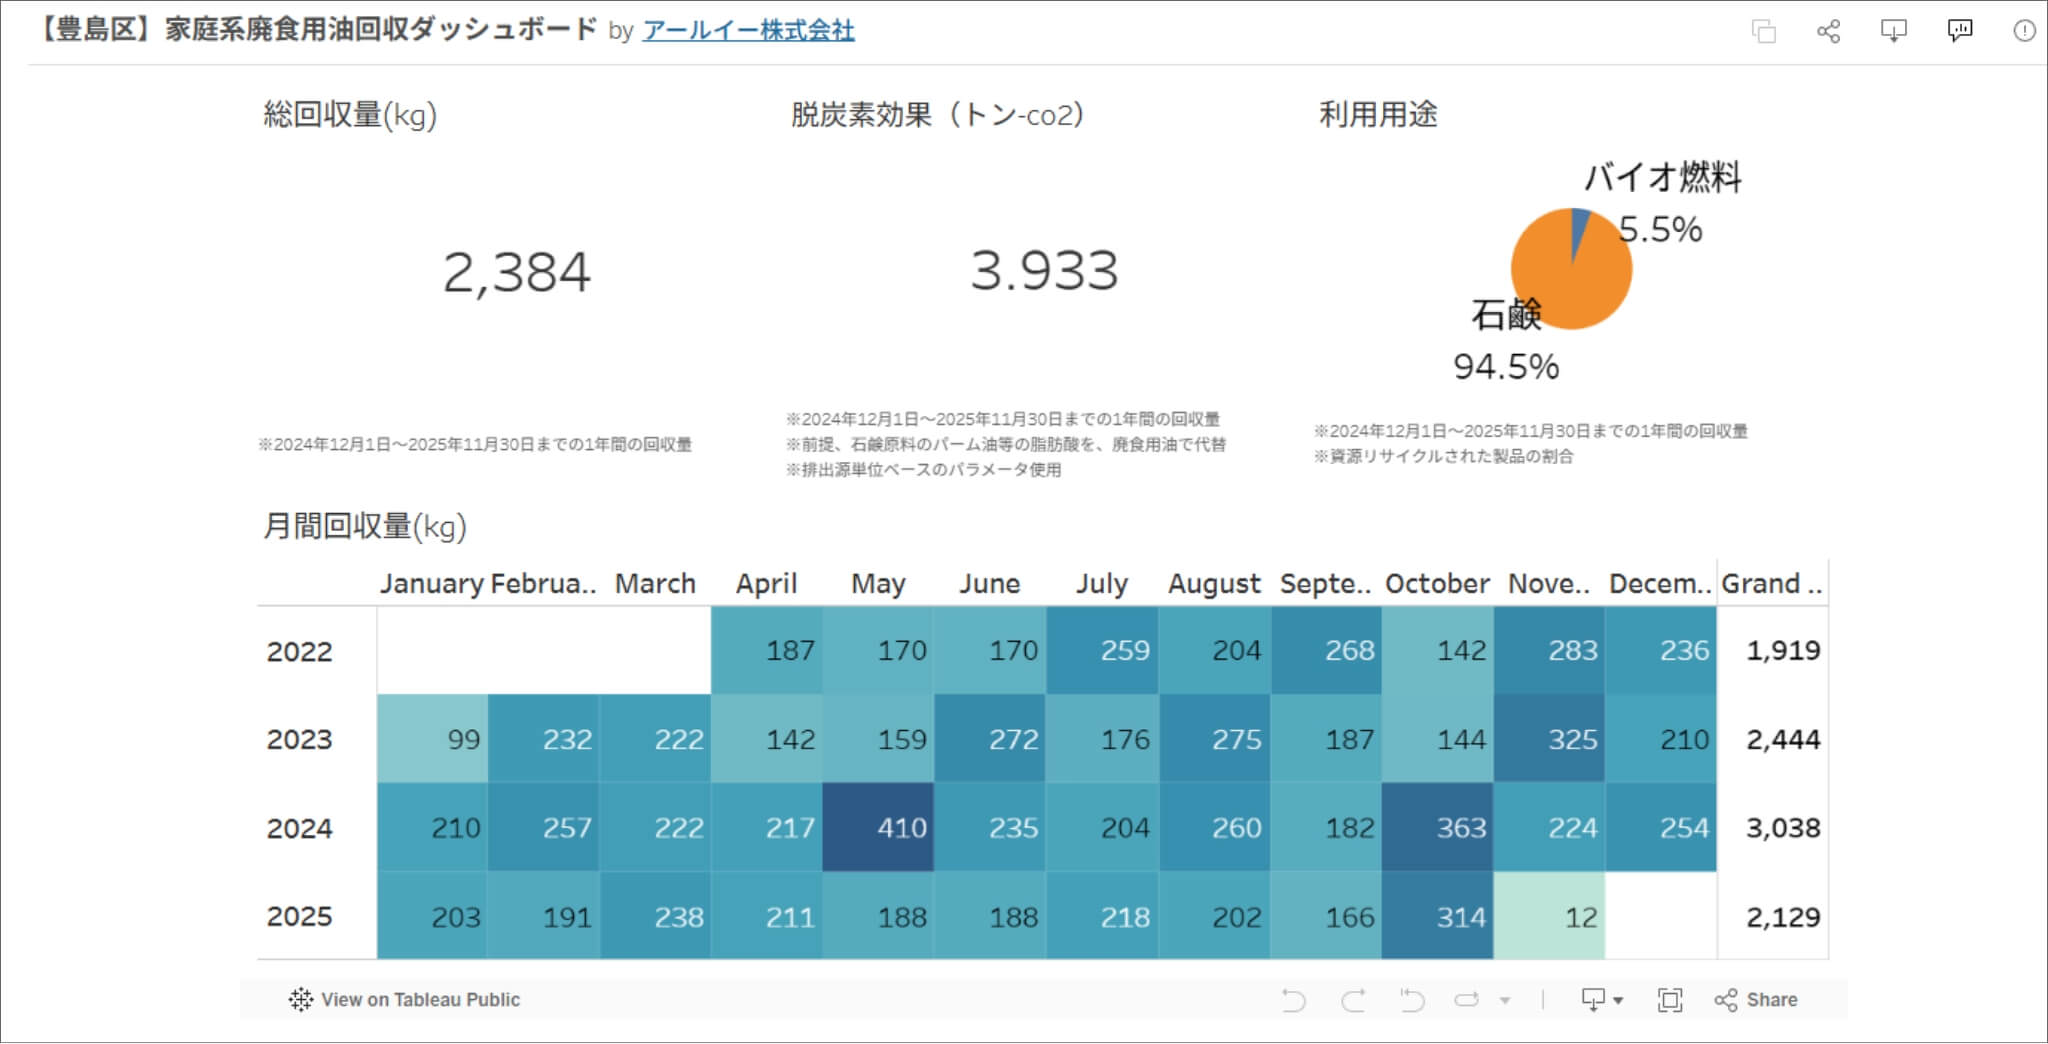Click the October 2025 cell showing 314
The height and width of the screenshot is (1044, 2048).
(x=1436, y=915)
